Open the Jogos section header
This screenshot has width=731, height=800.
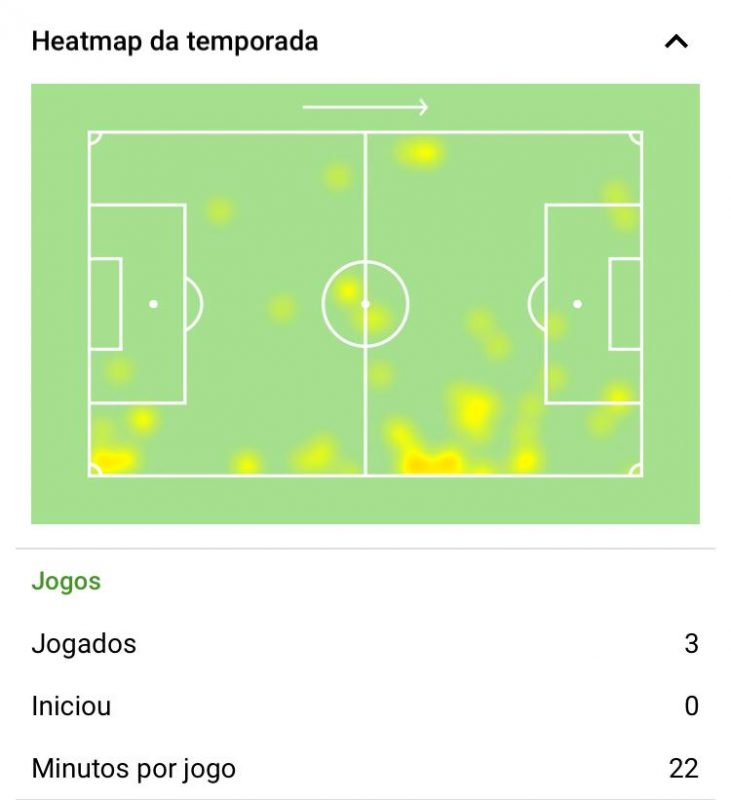pos(64,580)
